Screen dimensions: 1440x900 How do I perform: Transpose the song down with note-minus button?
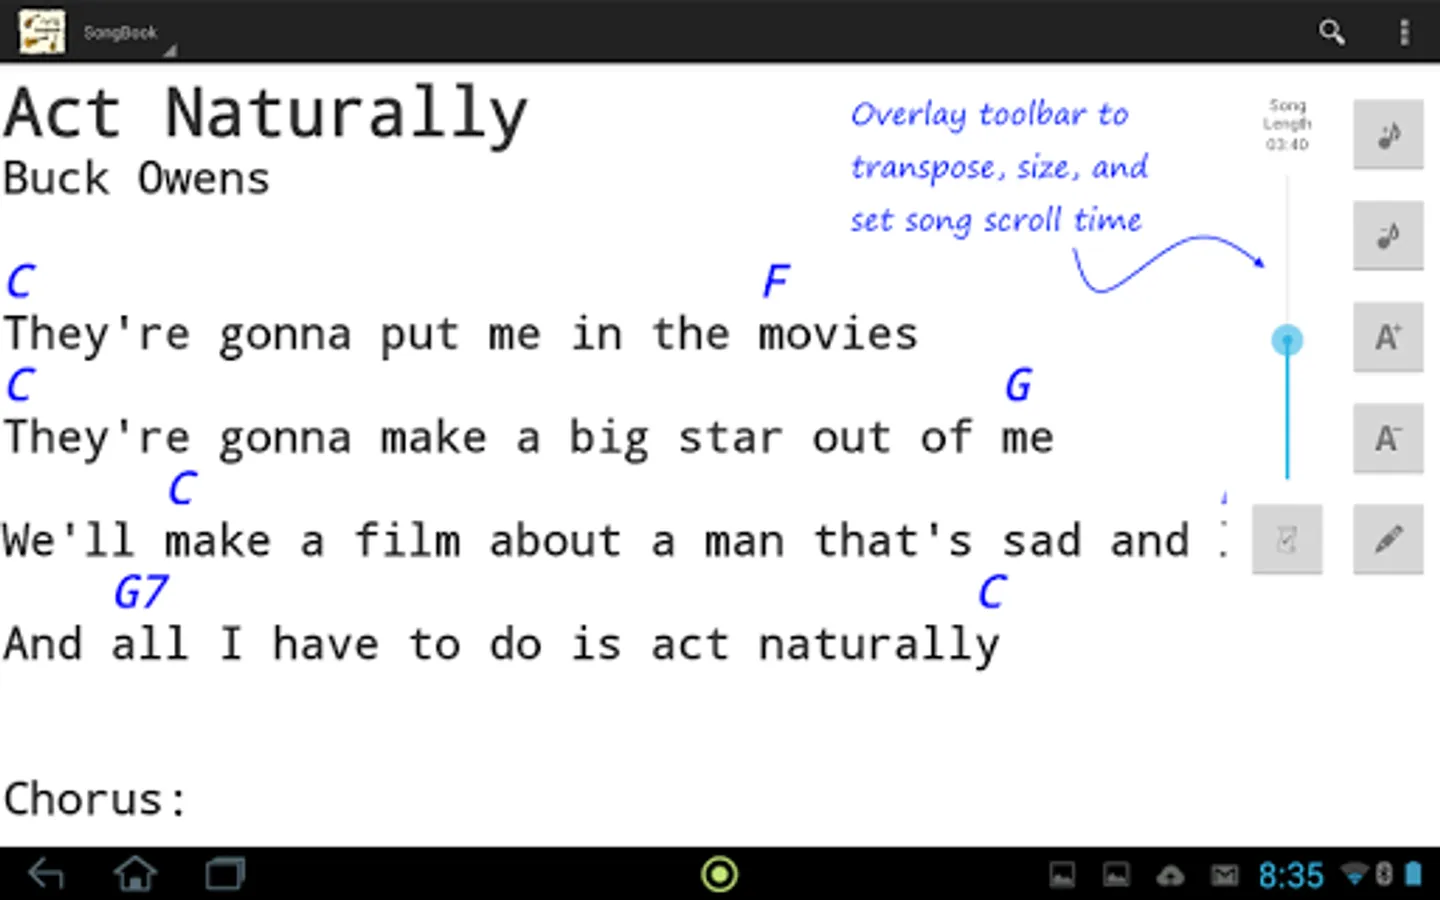point(1388,236)
